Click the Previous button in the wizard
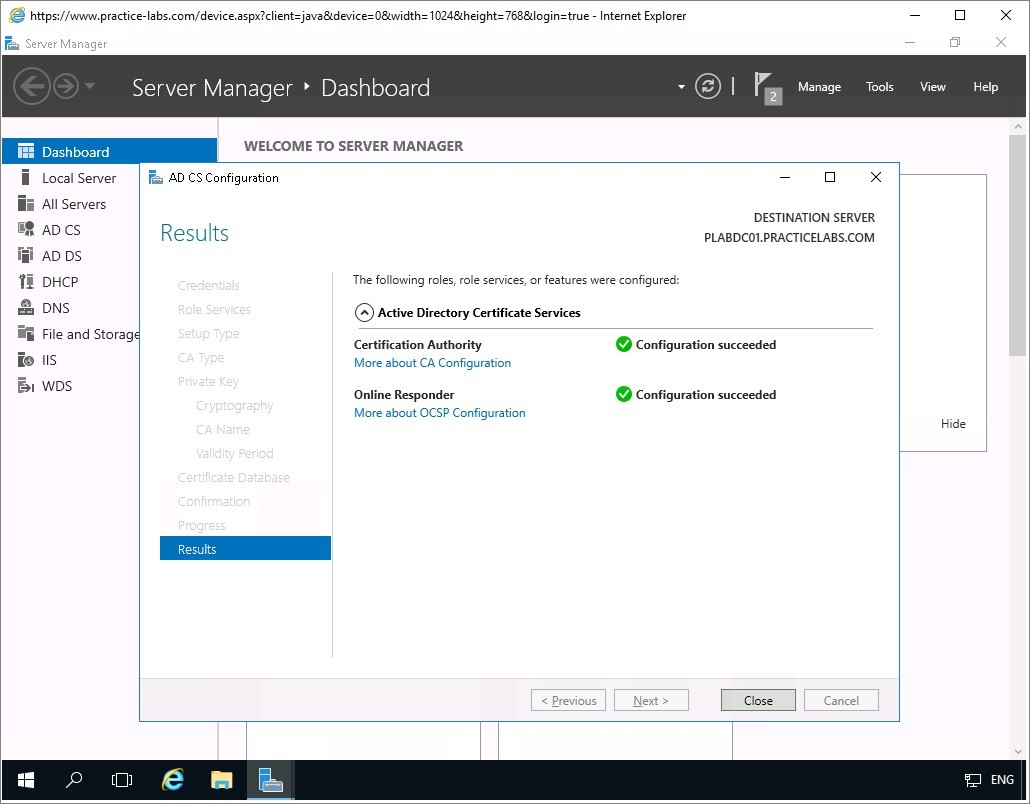Screen dimensions: 1030x804 568,700
